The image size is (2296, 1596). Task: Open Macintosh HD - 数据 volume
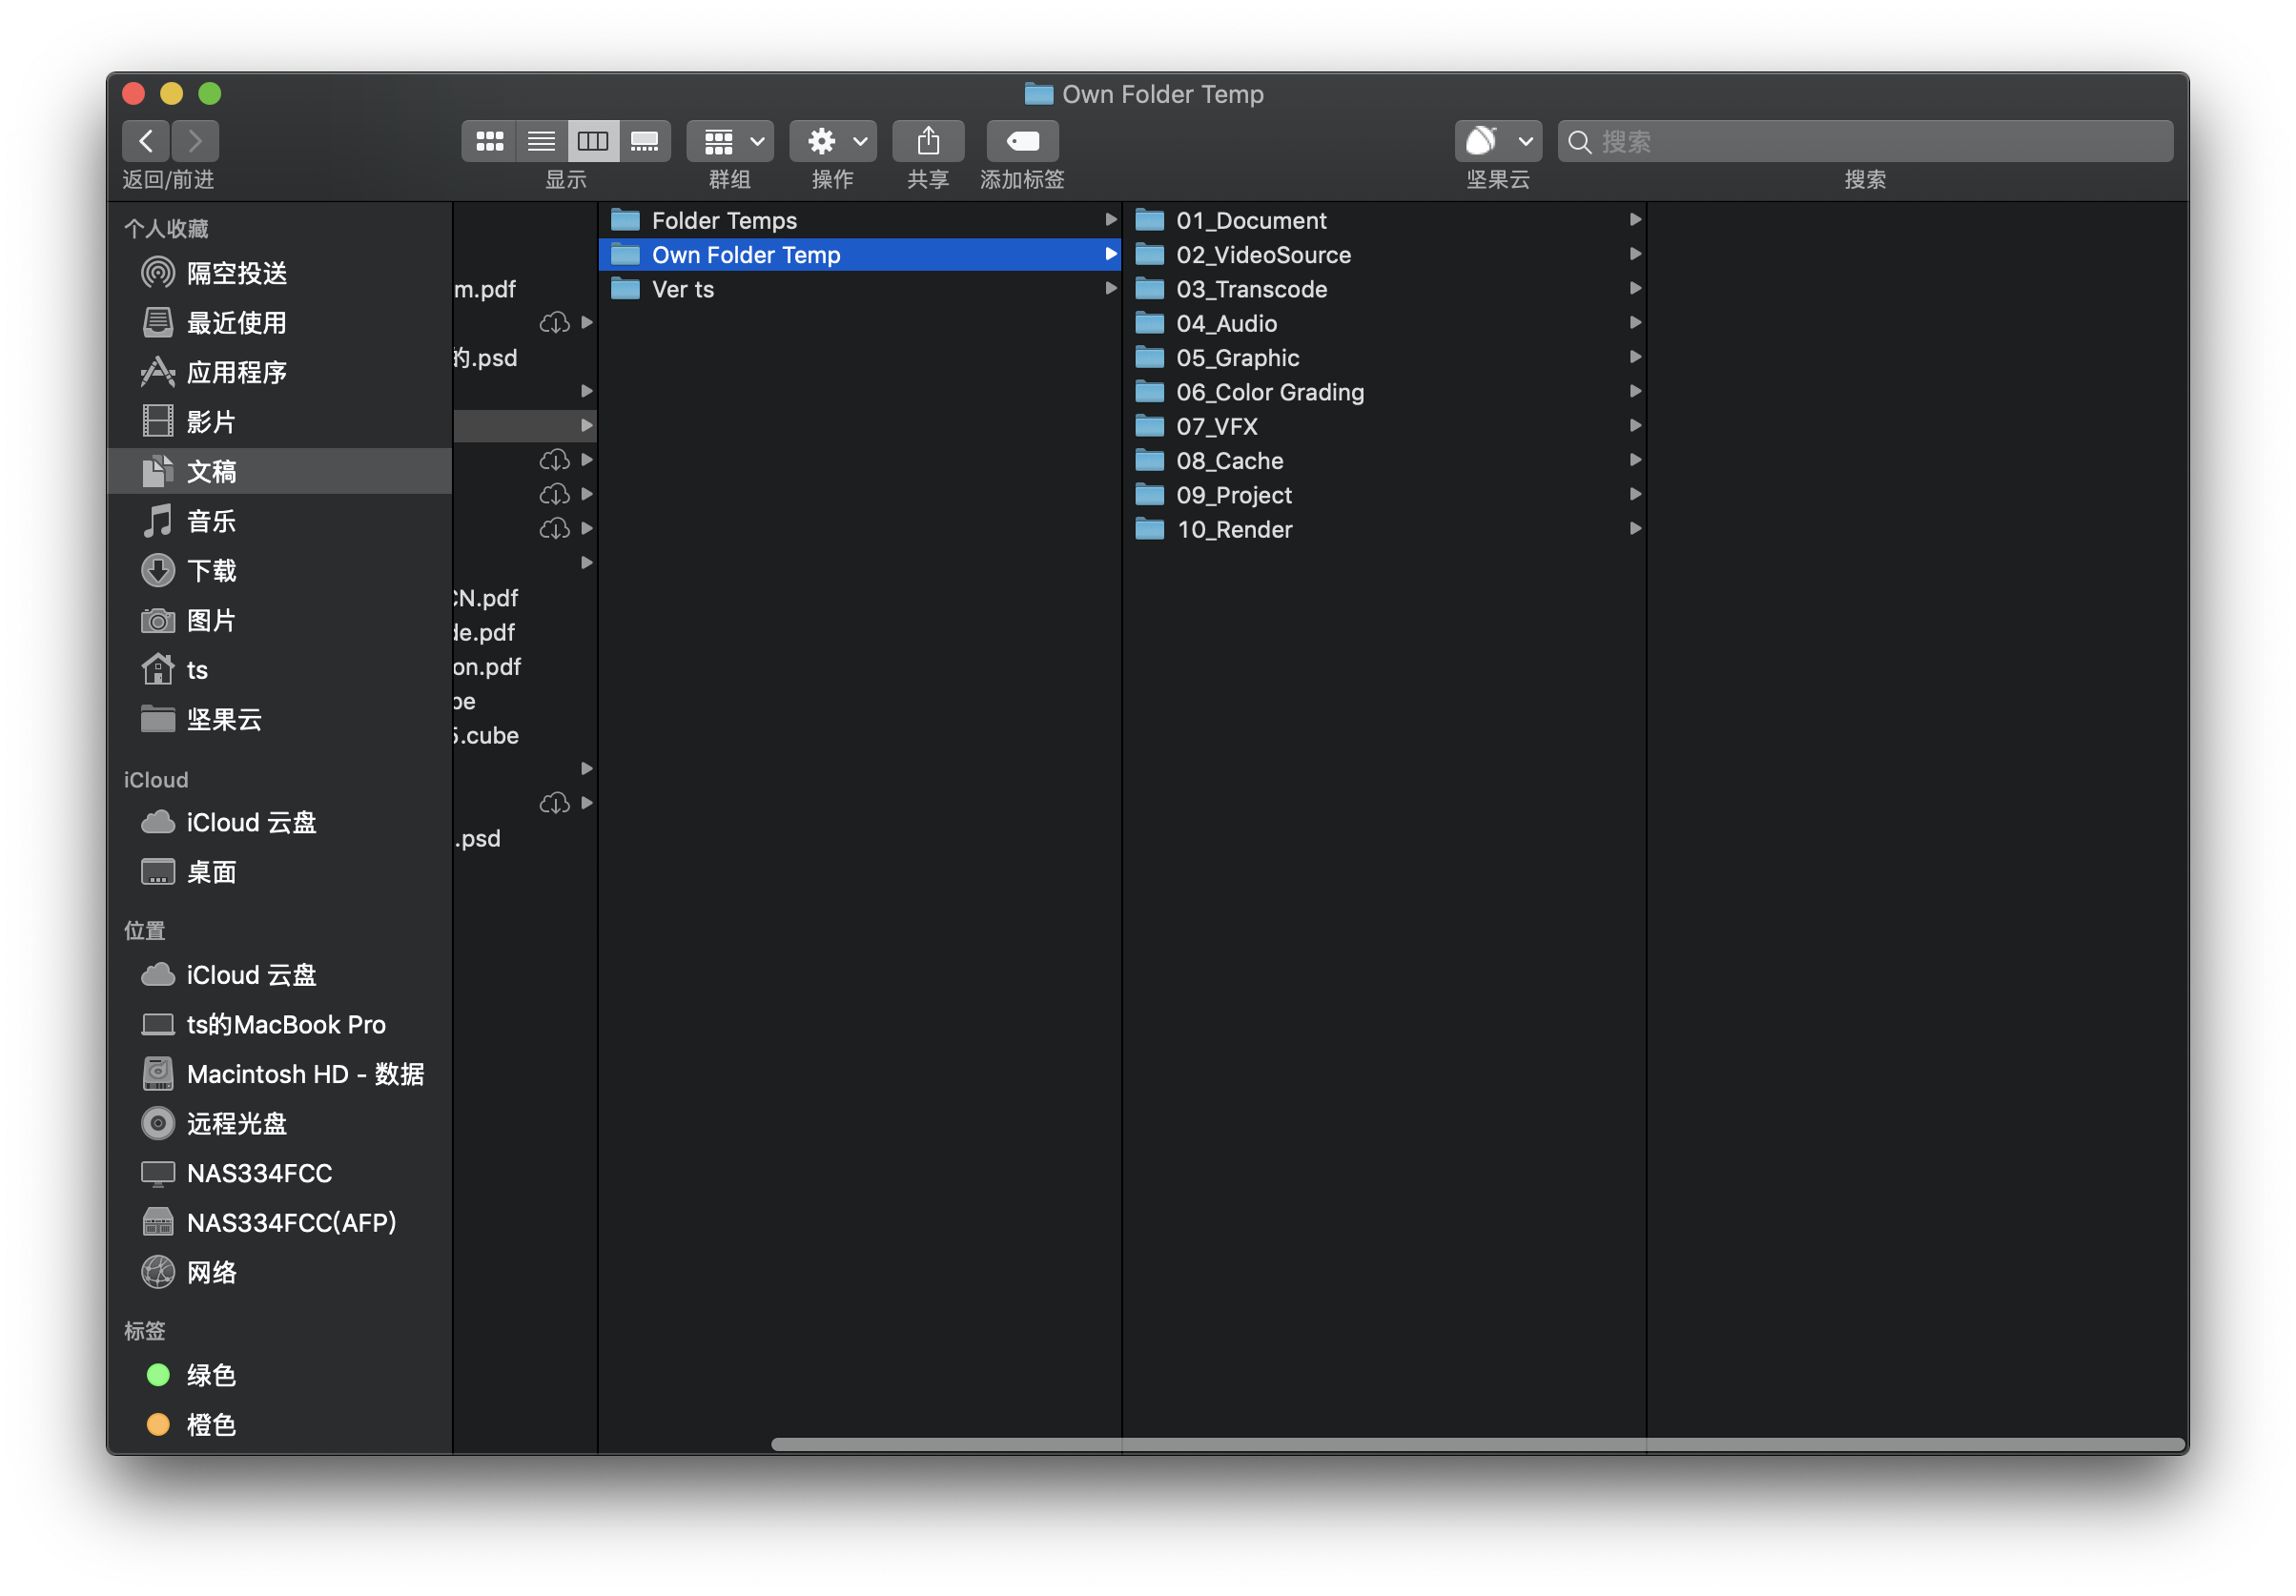[x=304, y=1074]
